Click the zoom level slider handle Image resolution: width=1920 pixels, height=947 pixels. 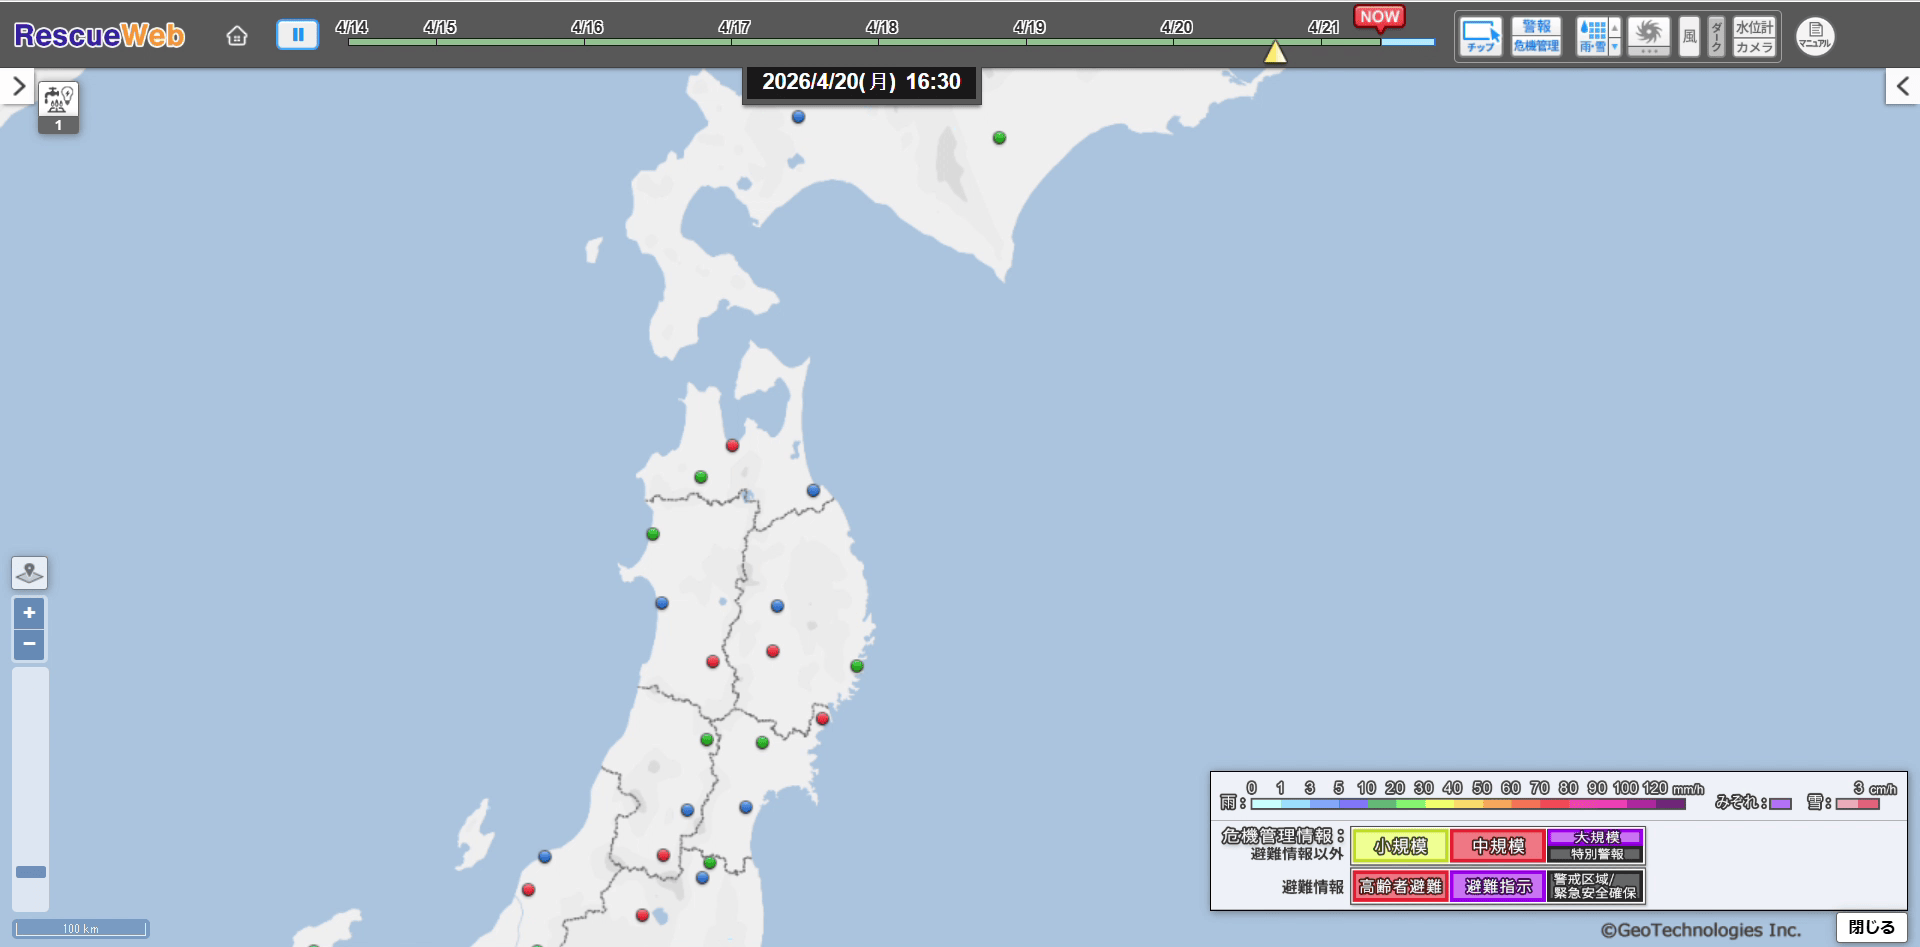pos(31,872)
